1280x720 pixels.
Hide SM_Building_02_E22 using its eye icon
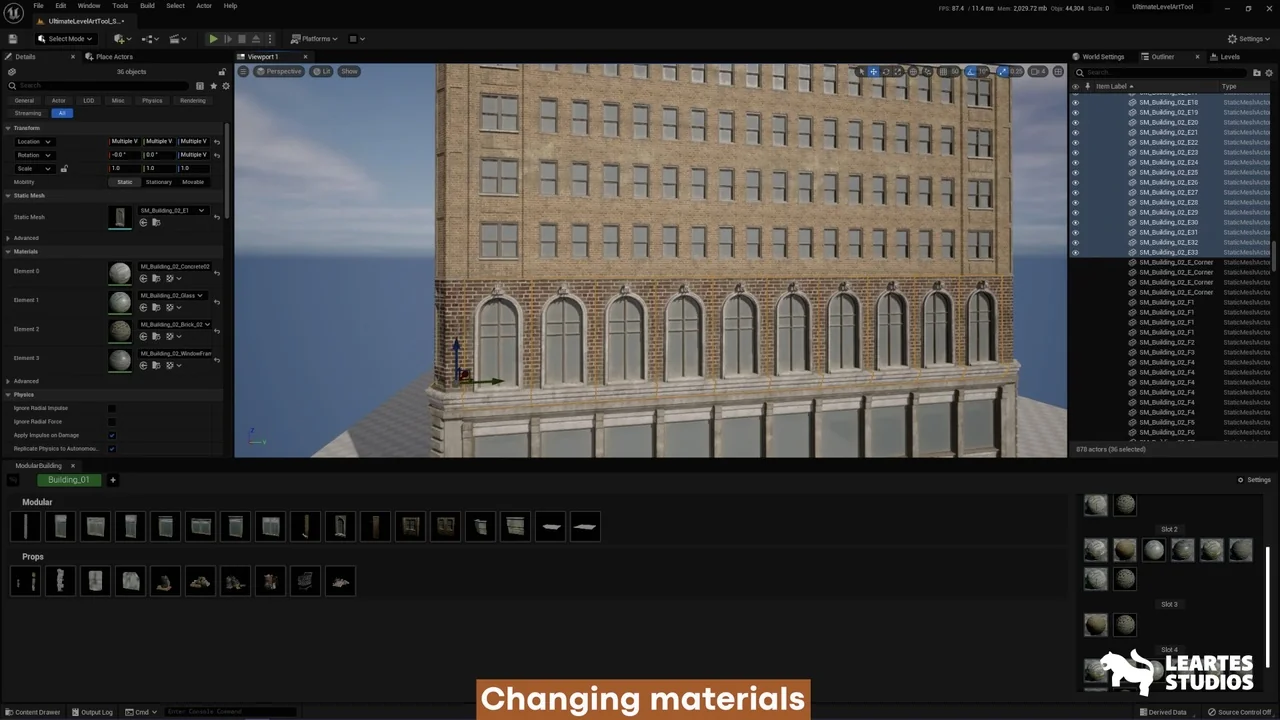point(1075,143)
